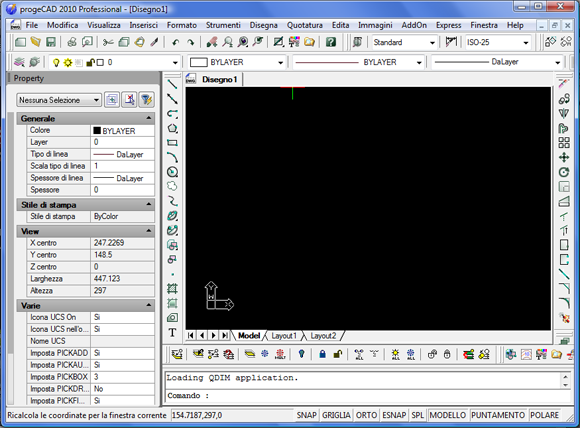580x428 pixels.
Task: Switch to the Layout2 tab
Action: (x=323, y=336)
